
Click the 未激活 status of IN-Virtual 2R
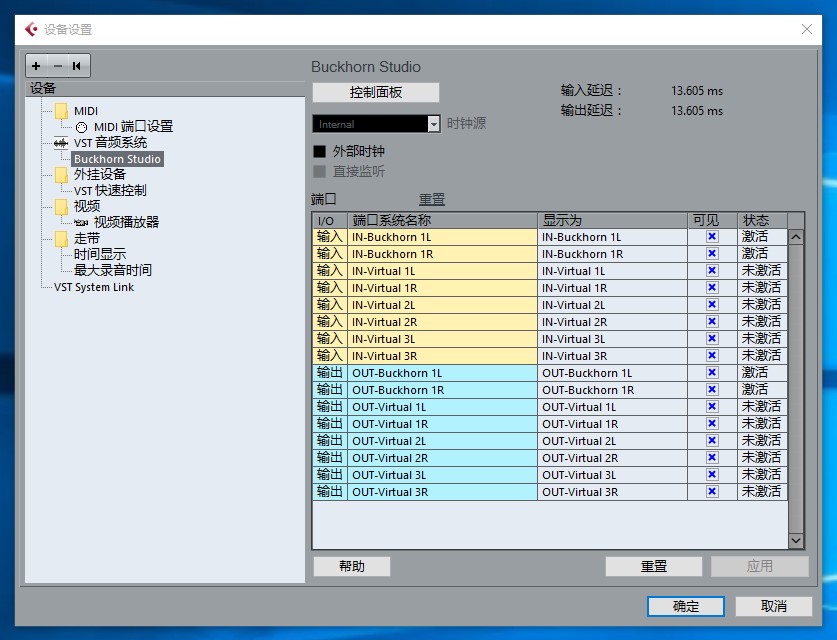(x=761, y=321)
